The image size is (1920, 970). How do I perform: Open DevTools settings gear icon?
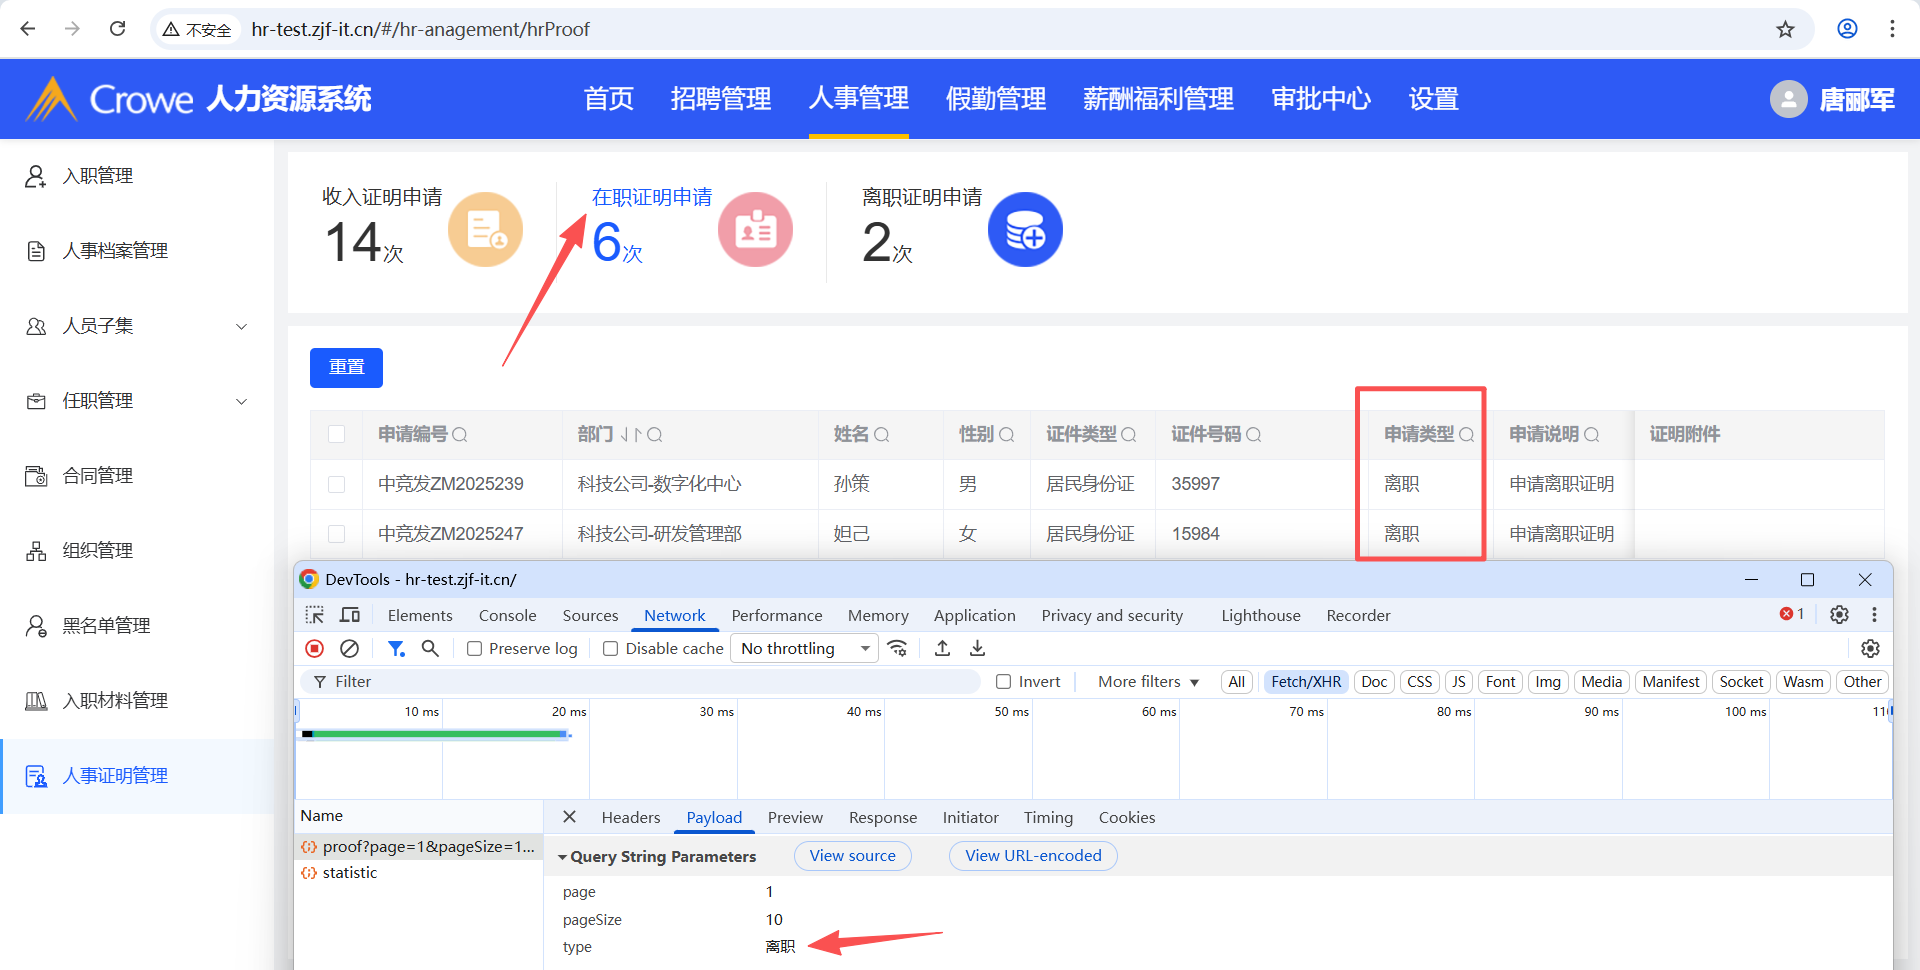coord(1839,615)
